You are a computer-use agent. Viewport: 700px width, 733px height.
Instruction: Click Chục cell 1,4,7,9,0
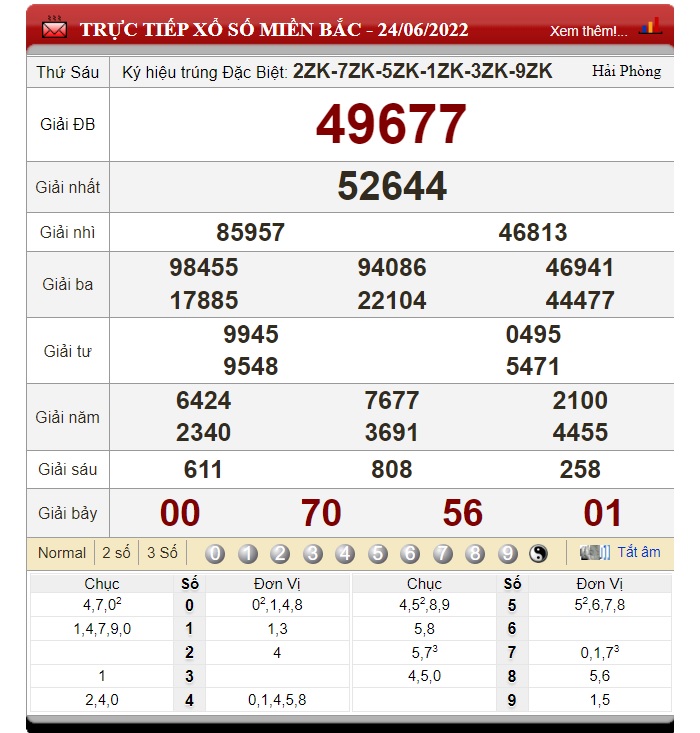pos(102,629)
